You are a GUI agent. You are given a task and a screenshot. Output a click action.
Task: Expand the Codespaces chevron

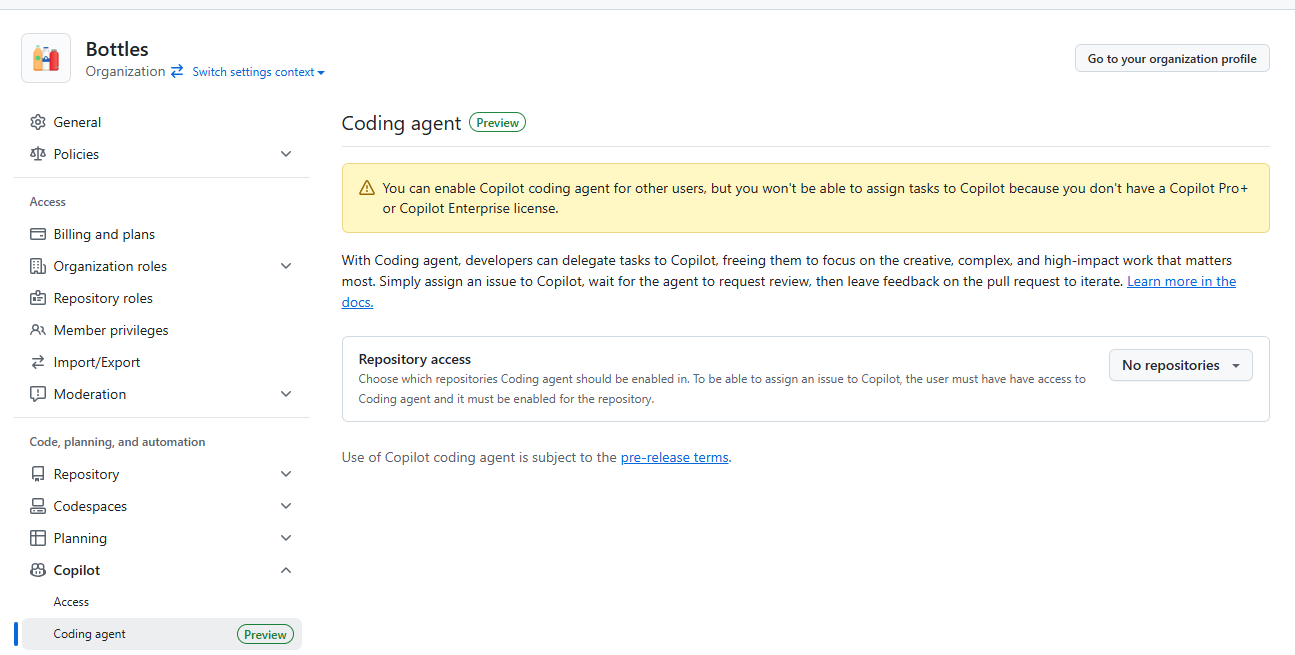pos(286,506)
